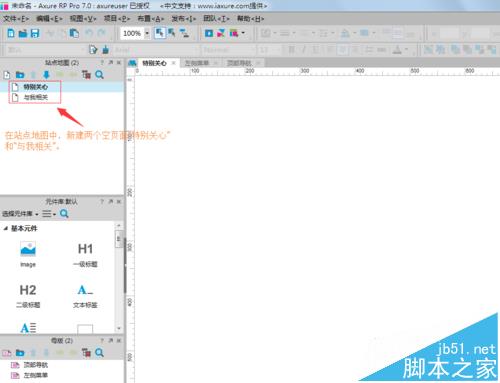Image resolution: width=500 pixels, height=383 pixels.
Task: Open the 100% zoom dropdown
Action: (x=147, y=33)
